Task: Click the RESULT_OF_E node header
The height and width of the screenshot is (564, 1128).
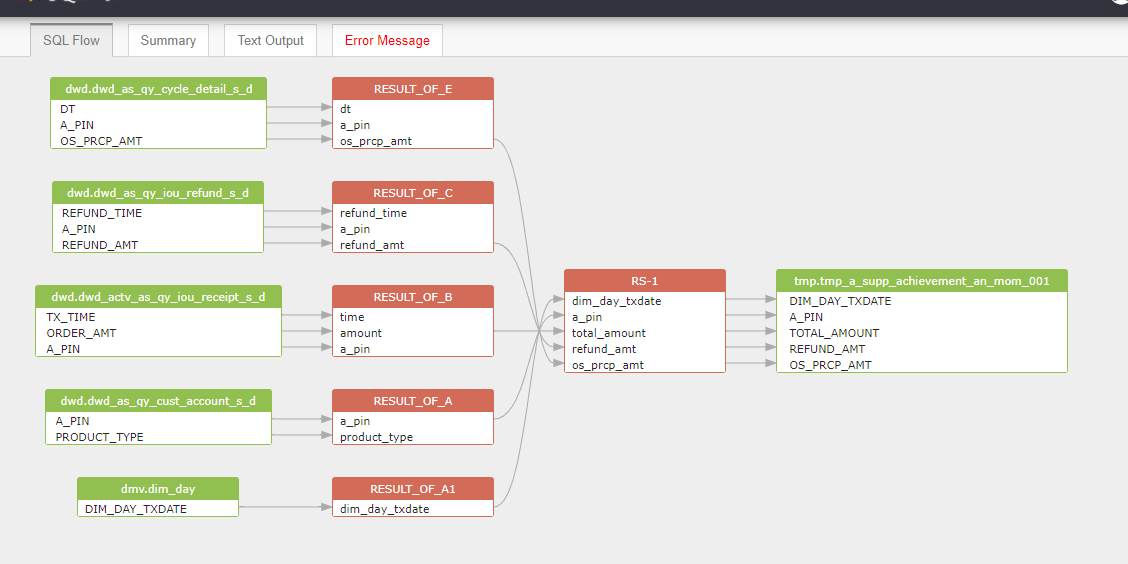Action: pyautogui.click(x=413, y=88)
